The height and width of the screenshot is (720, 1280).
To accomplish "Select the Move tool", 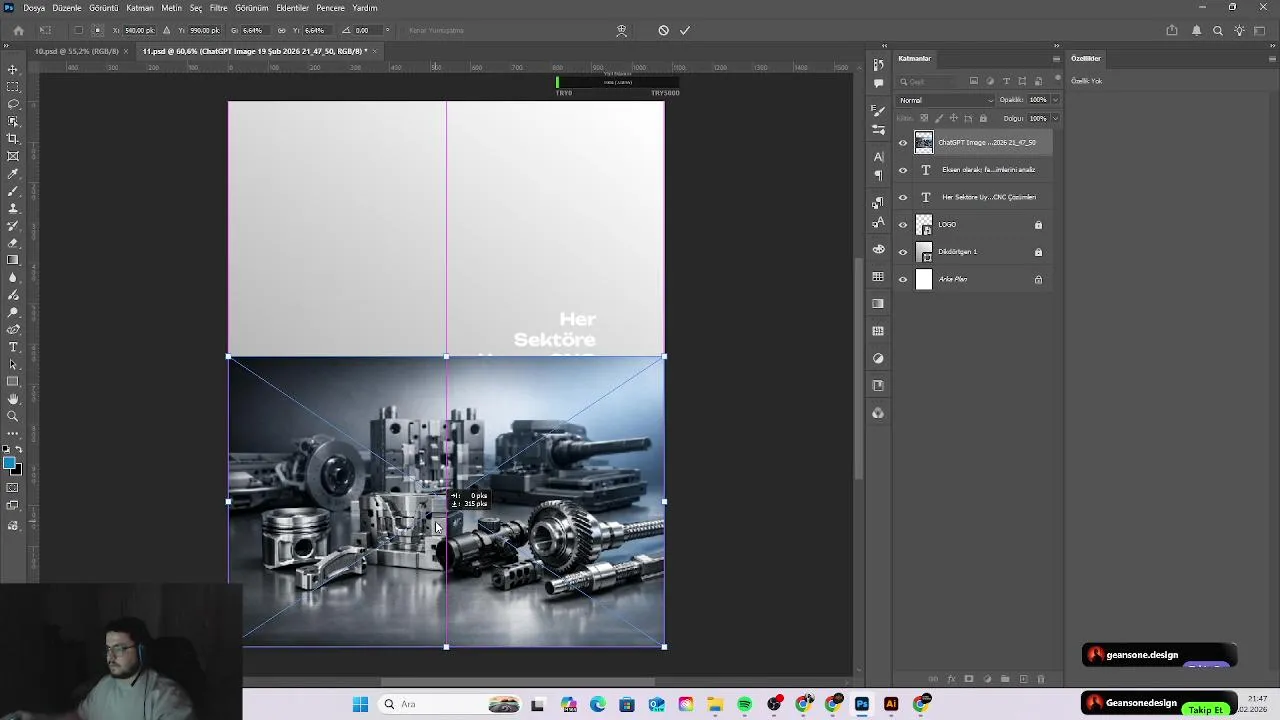I will tap(13, 70).
